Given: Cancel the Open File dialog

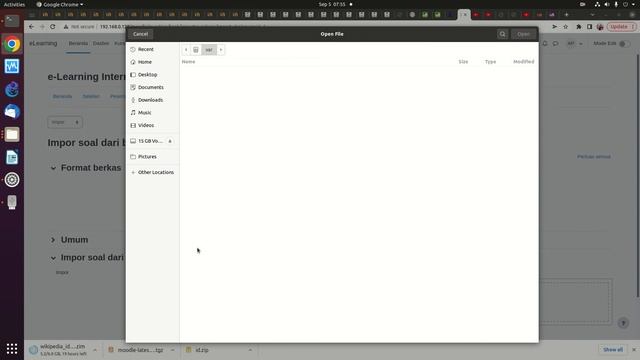Looking at the screenshot, I should coord(140,34).
